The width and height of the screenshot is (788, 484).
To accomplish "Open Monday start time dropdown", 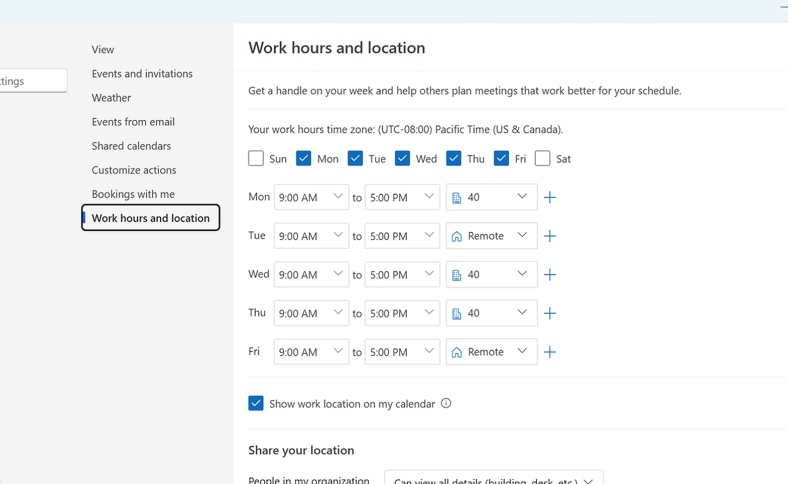I will 311,198.
